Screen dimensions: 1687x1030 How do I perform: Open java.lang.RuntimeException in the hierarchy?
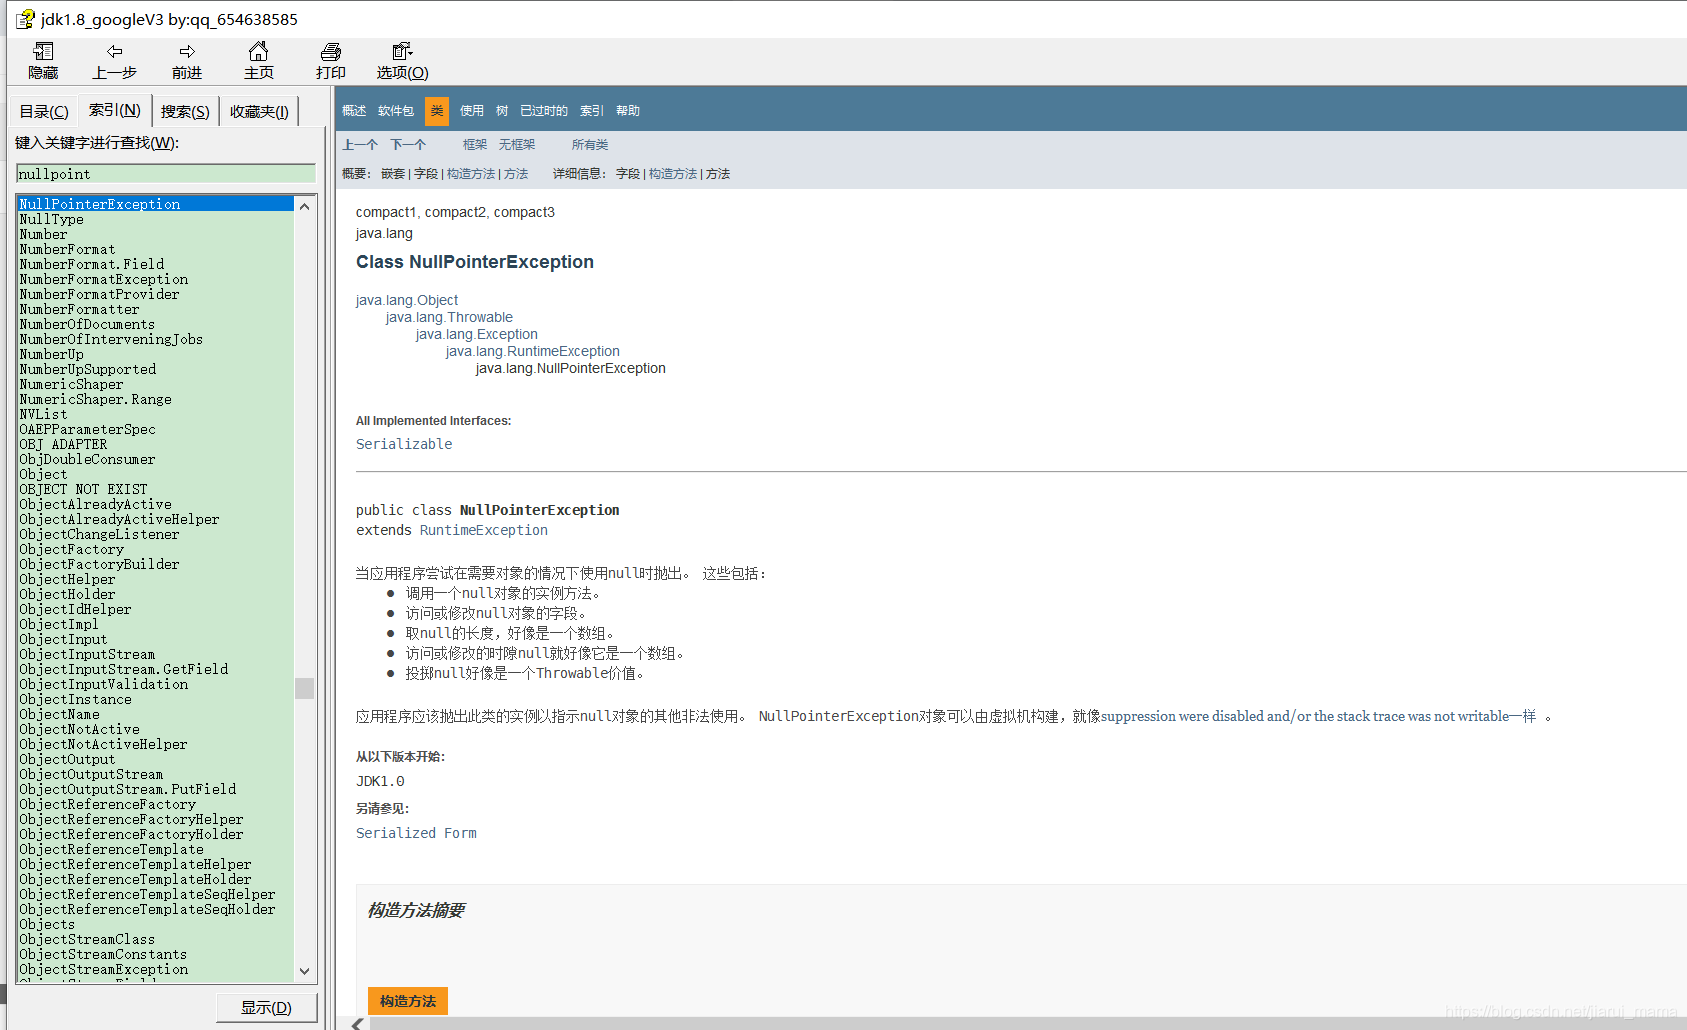533,351
